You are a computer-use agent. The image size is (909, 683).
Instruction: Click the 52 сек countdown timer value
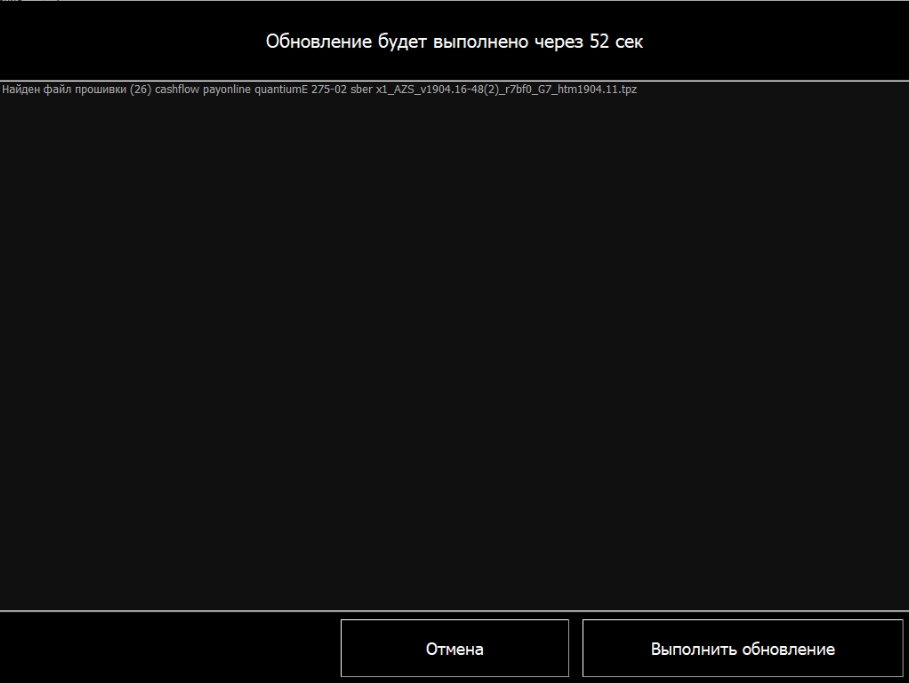[x=618, y=41]
